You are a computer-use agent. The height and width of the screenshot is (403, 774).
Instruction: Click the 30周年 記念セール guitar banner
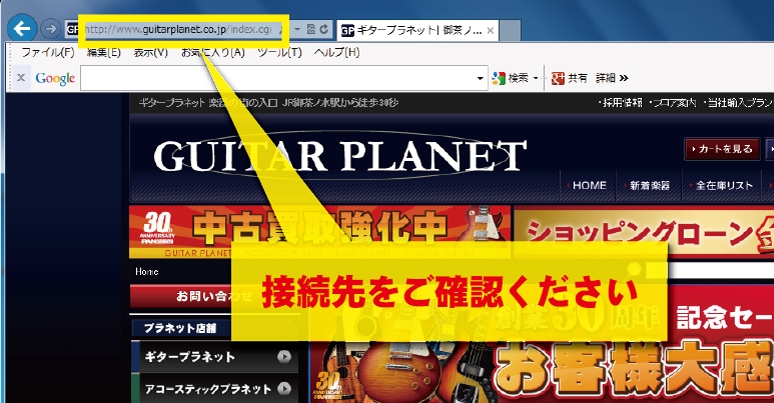(542, 345)
